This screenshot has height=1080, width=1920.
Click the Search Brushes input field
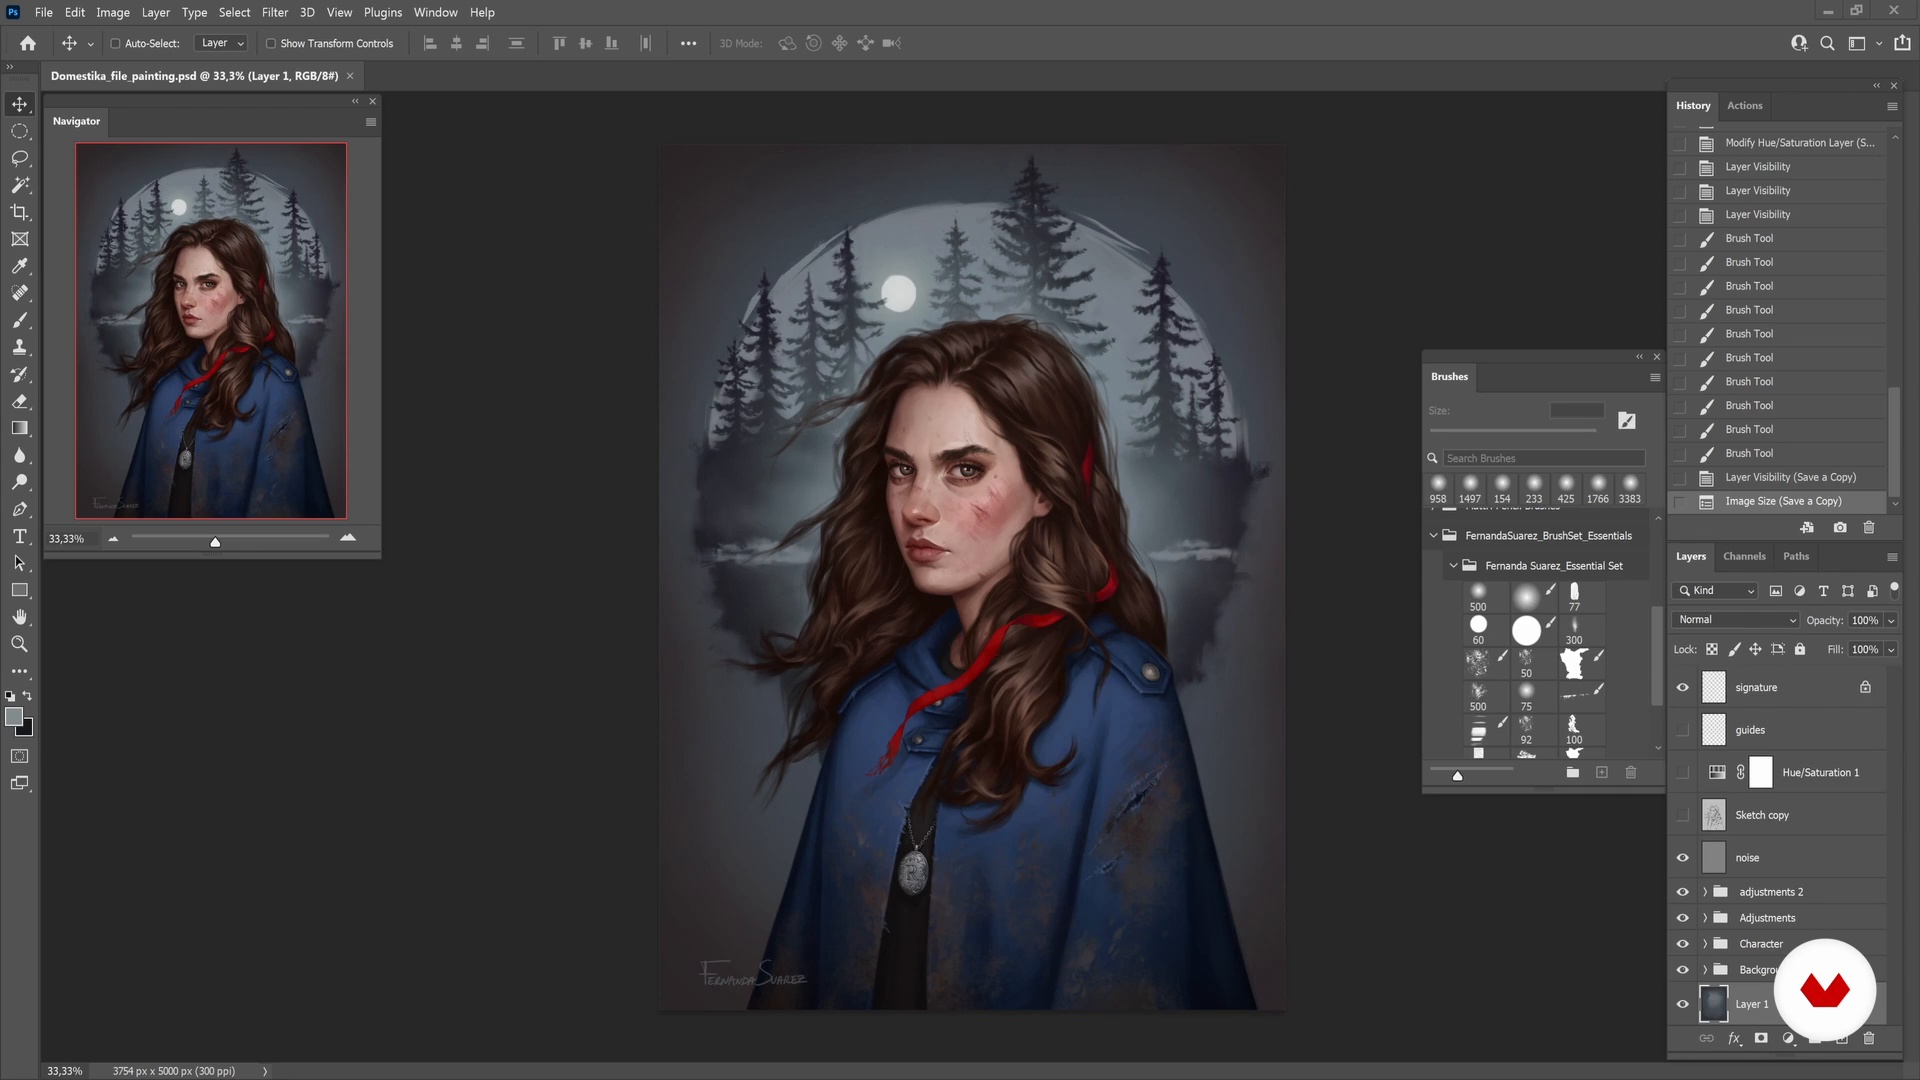[1545, 459]
